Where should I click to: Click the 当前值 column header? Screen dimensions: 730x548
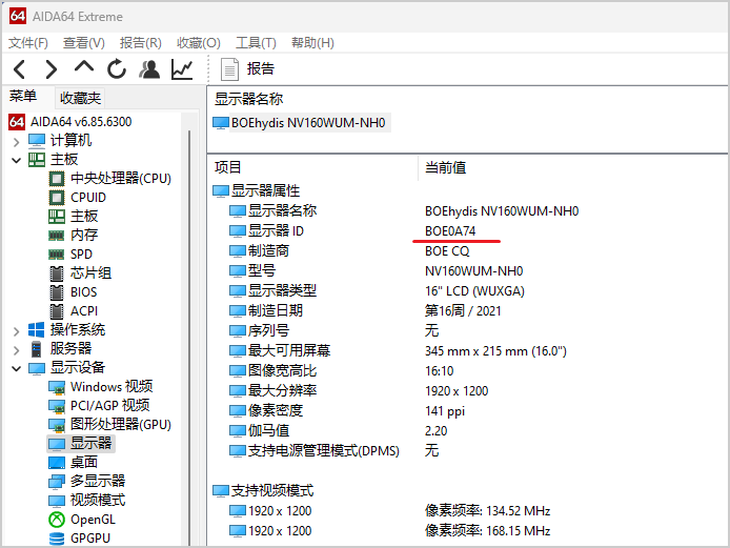pos(446,168)
